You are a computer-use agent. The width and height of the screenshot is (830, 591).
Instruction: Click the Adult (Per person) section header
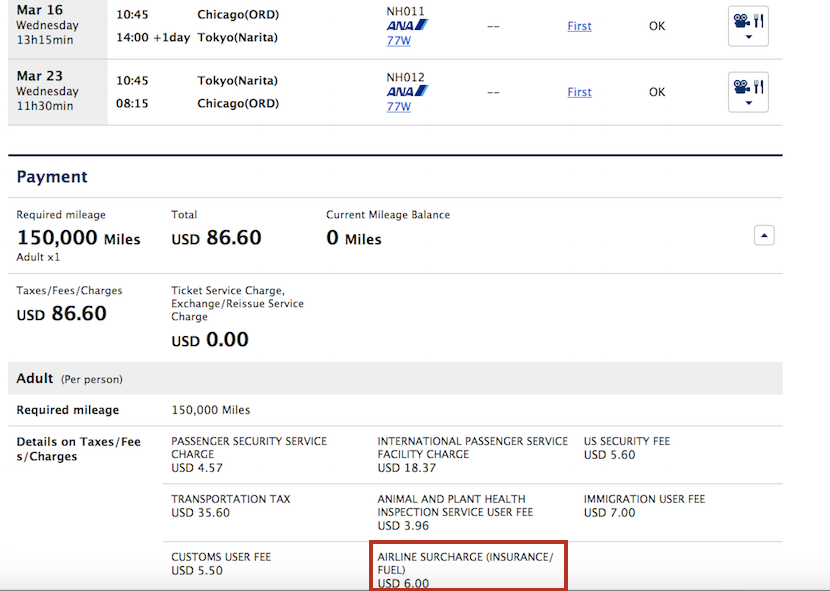[x=70, y=379]
